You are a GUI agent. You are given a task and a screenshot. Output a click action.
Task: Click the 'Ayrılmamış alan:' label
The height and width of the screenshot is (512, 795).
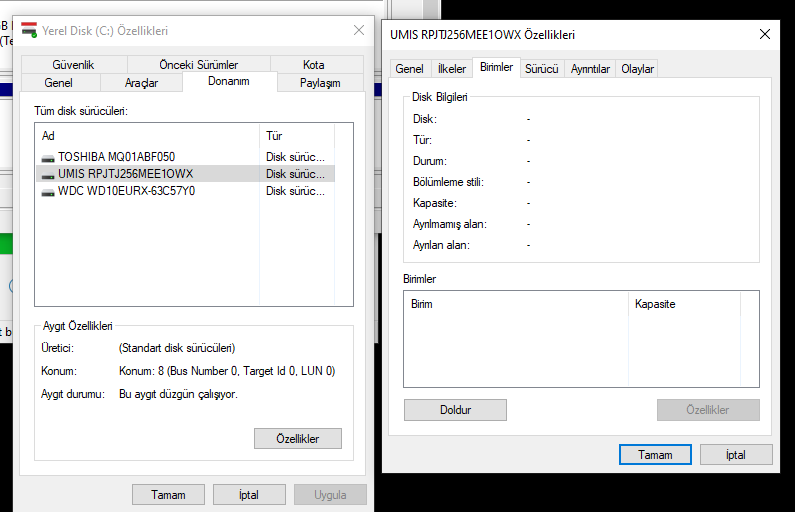(450, 224)
